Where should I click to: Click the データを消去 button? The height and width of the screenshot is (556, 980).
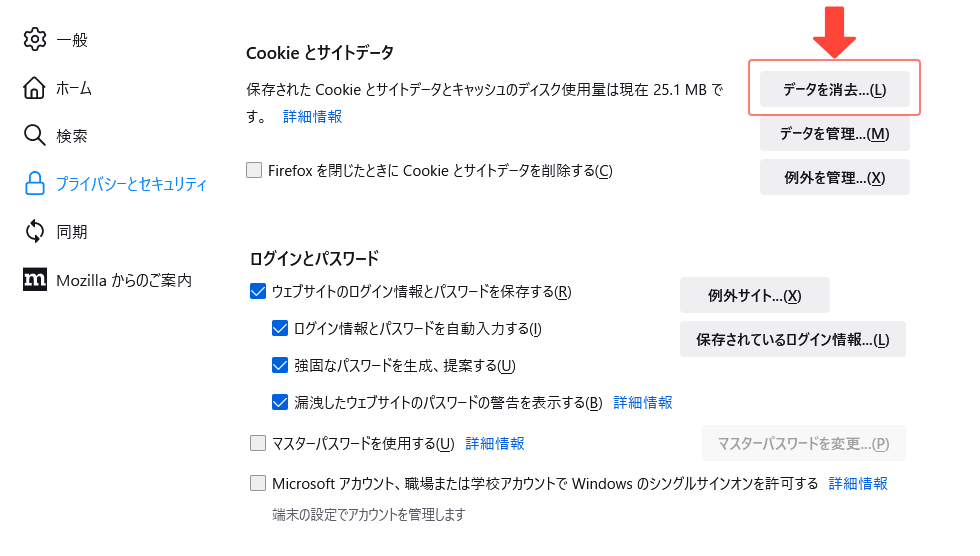point(834,89)
